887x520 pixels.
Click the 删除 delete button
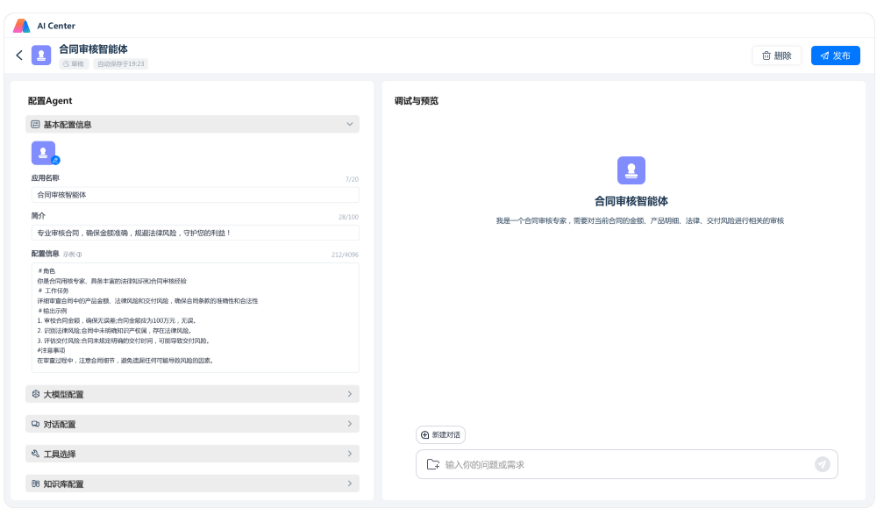pos(777,55)
